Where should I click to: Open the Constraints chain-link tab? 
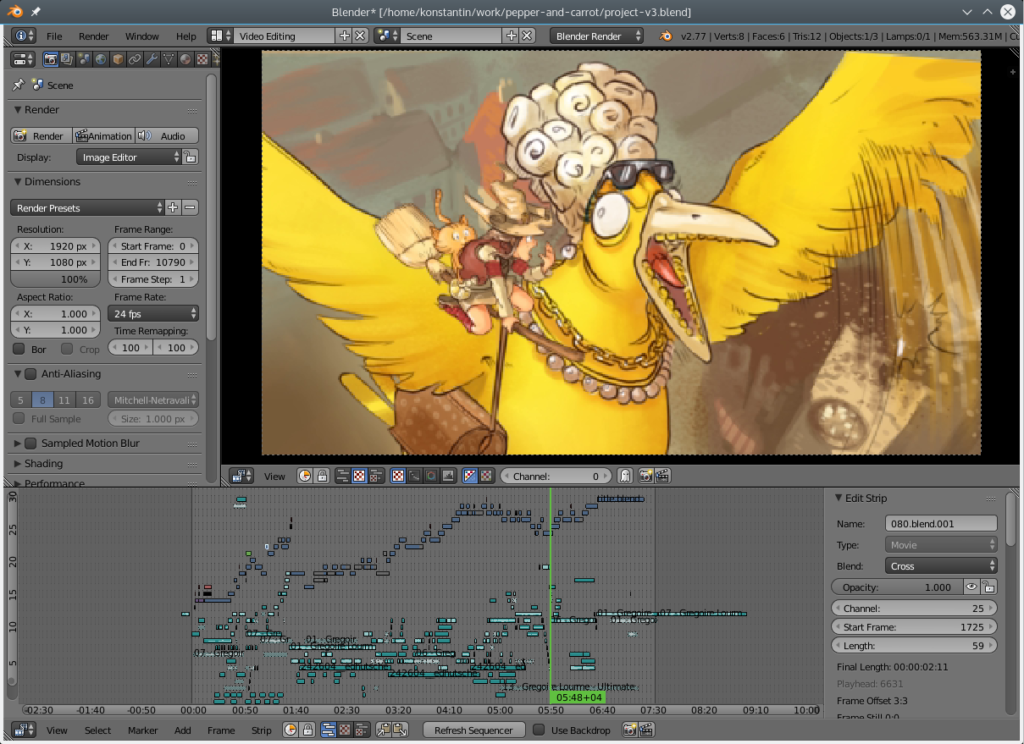[135, 59]
